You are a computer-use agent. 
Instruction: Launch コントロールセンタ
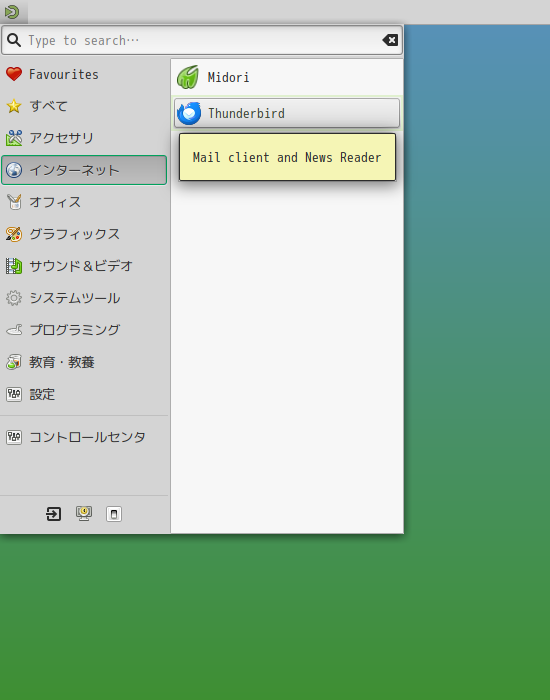[x=84, y=437]
